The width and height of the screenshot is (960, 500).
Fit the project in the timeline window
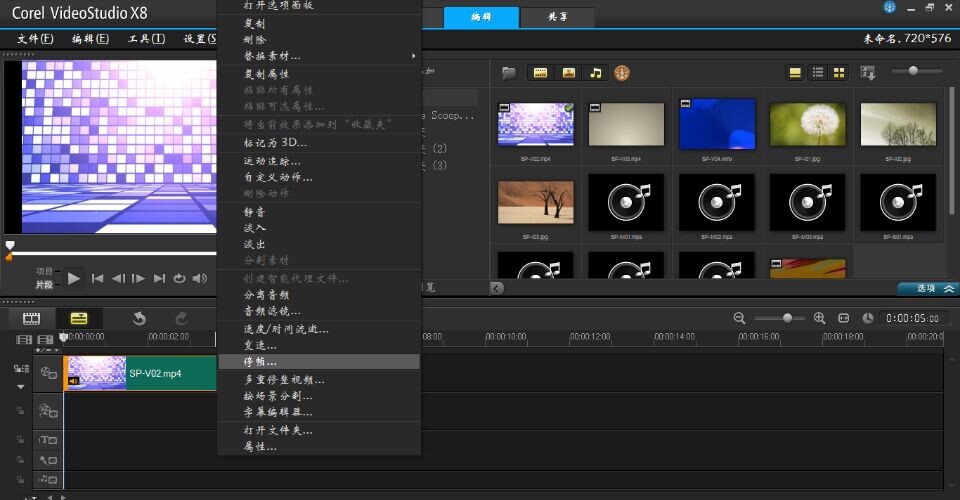point(843,318)
